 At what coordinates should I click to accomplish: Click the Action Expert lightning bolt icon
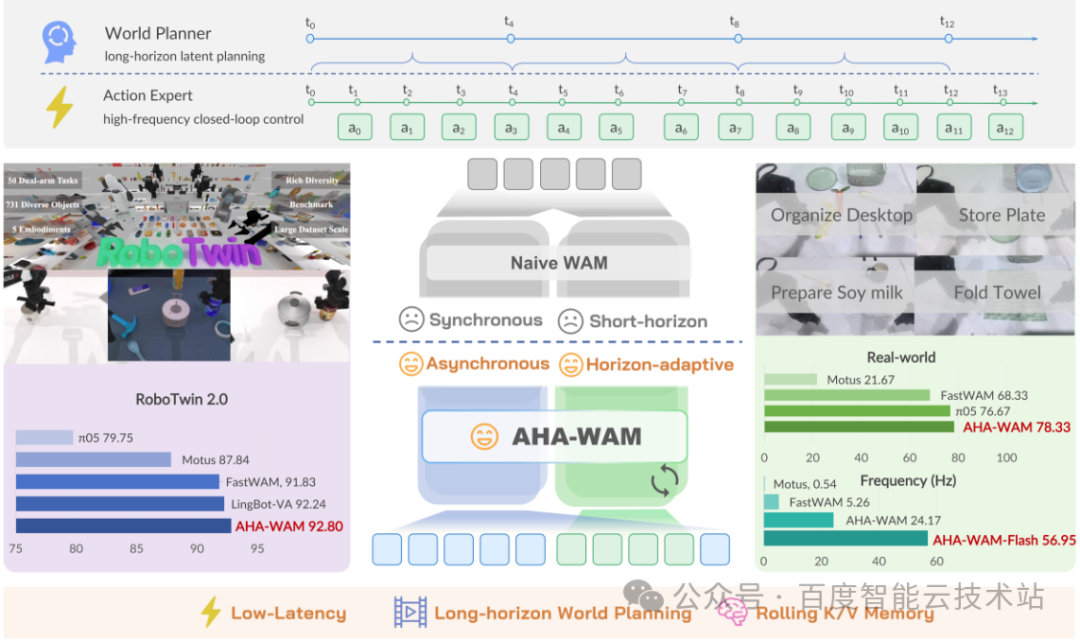60,107
